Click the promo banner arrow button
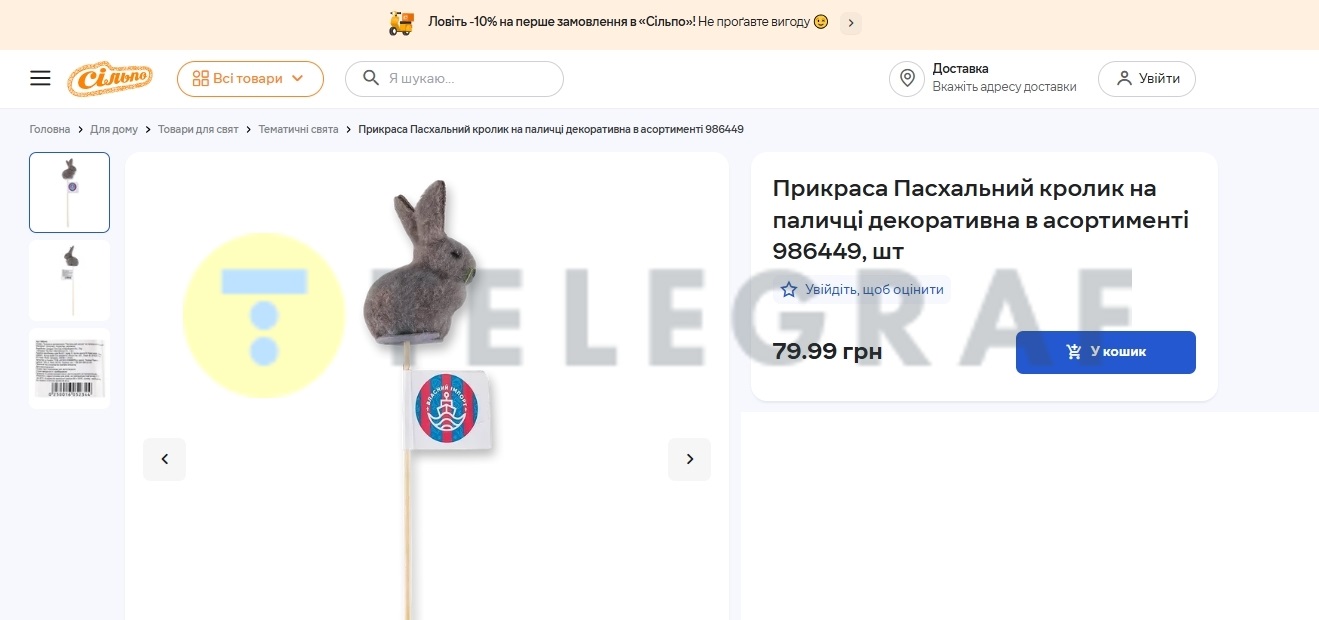Image resolution: width=1319 pixels, height=620 pixels. (x=851, y=22)
